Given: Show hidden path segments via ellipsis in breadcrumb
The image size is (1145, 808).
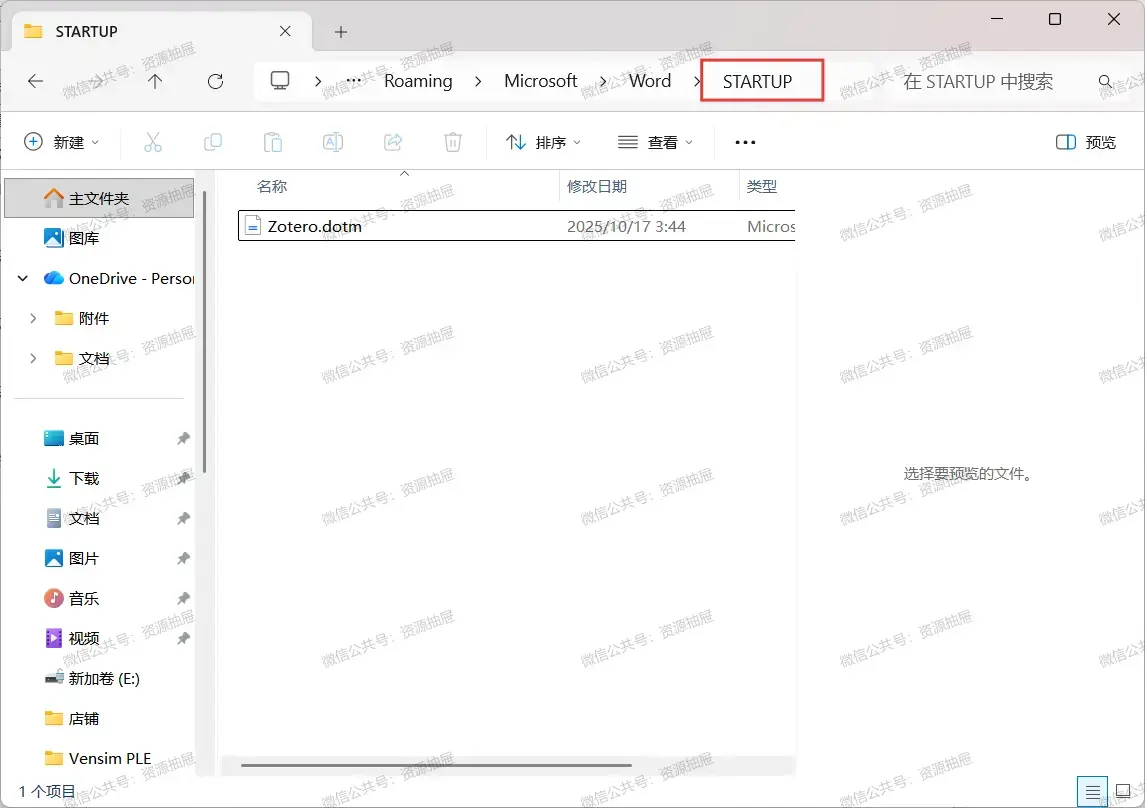Looking at the screenshot, I should click(x=354, y=81).
